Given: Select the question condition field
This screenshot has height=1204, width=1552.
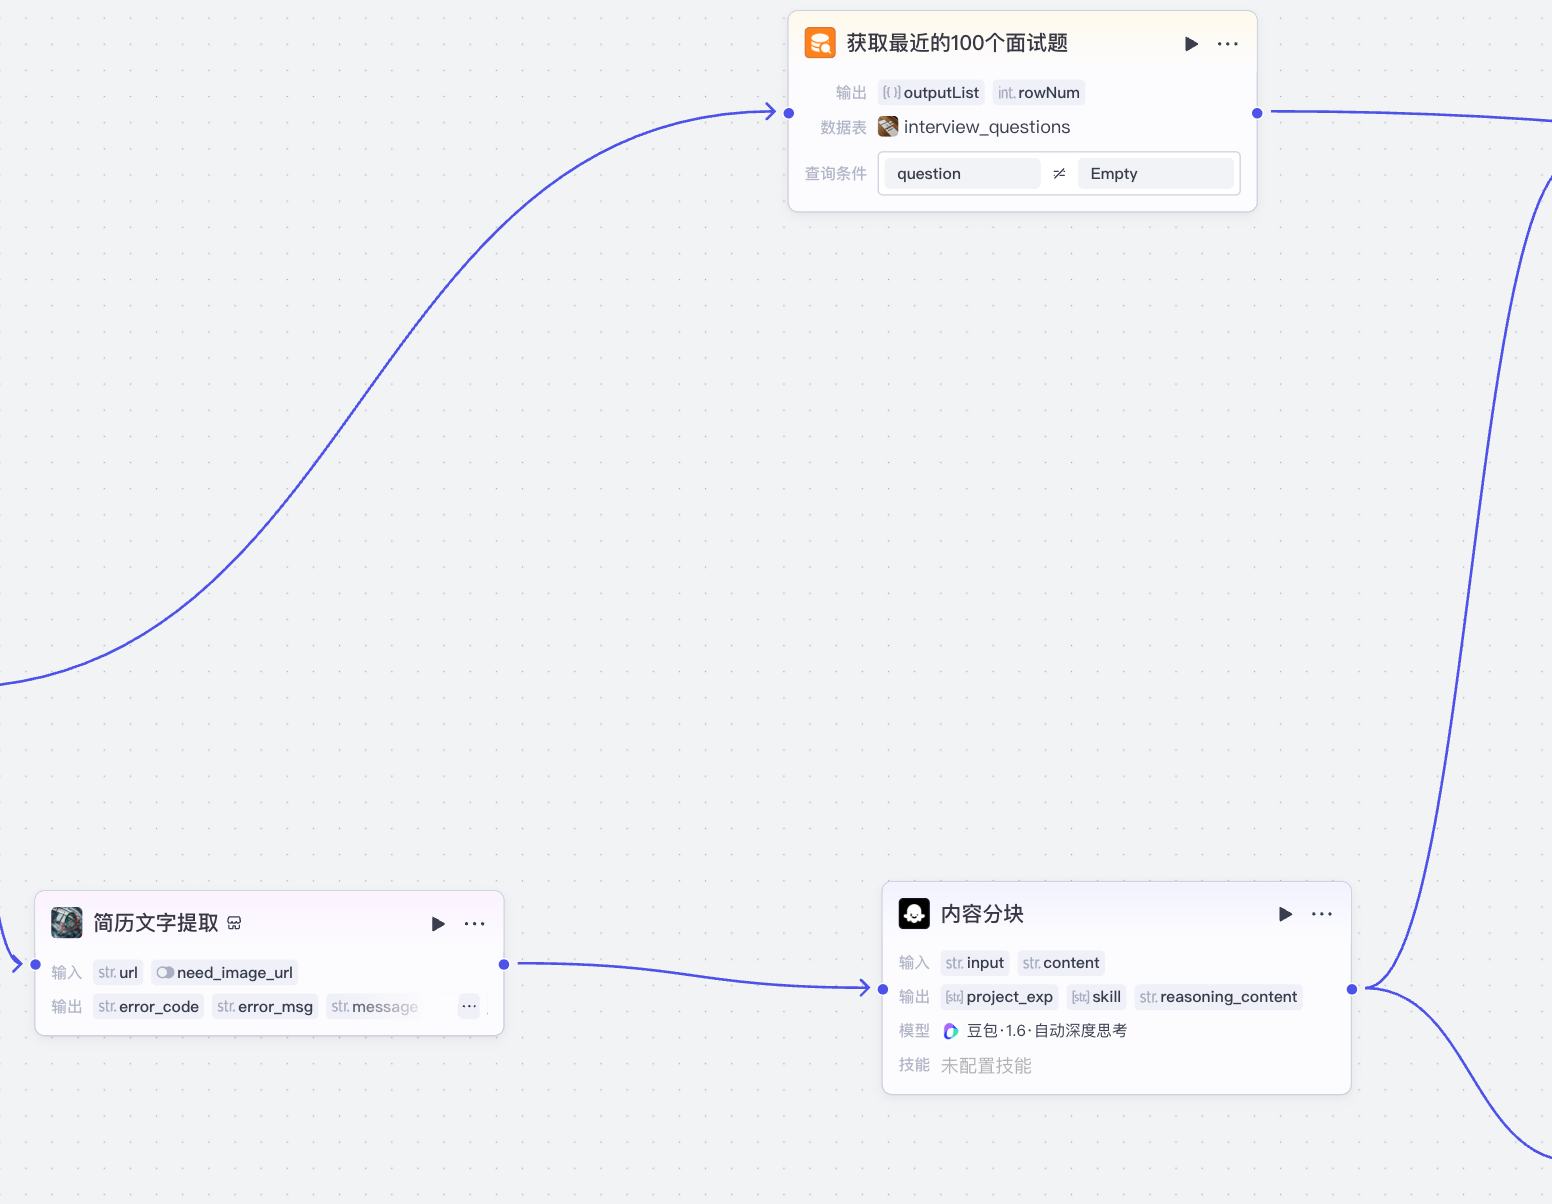Looking at the screenshot, I should coord(962,174).
